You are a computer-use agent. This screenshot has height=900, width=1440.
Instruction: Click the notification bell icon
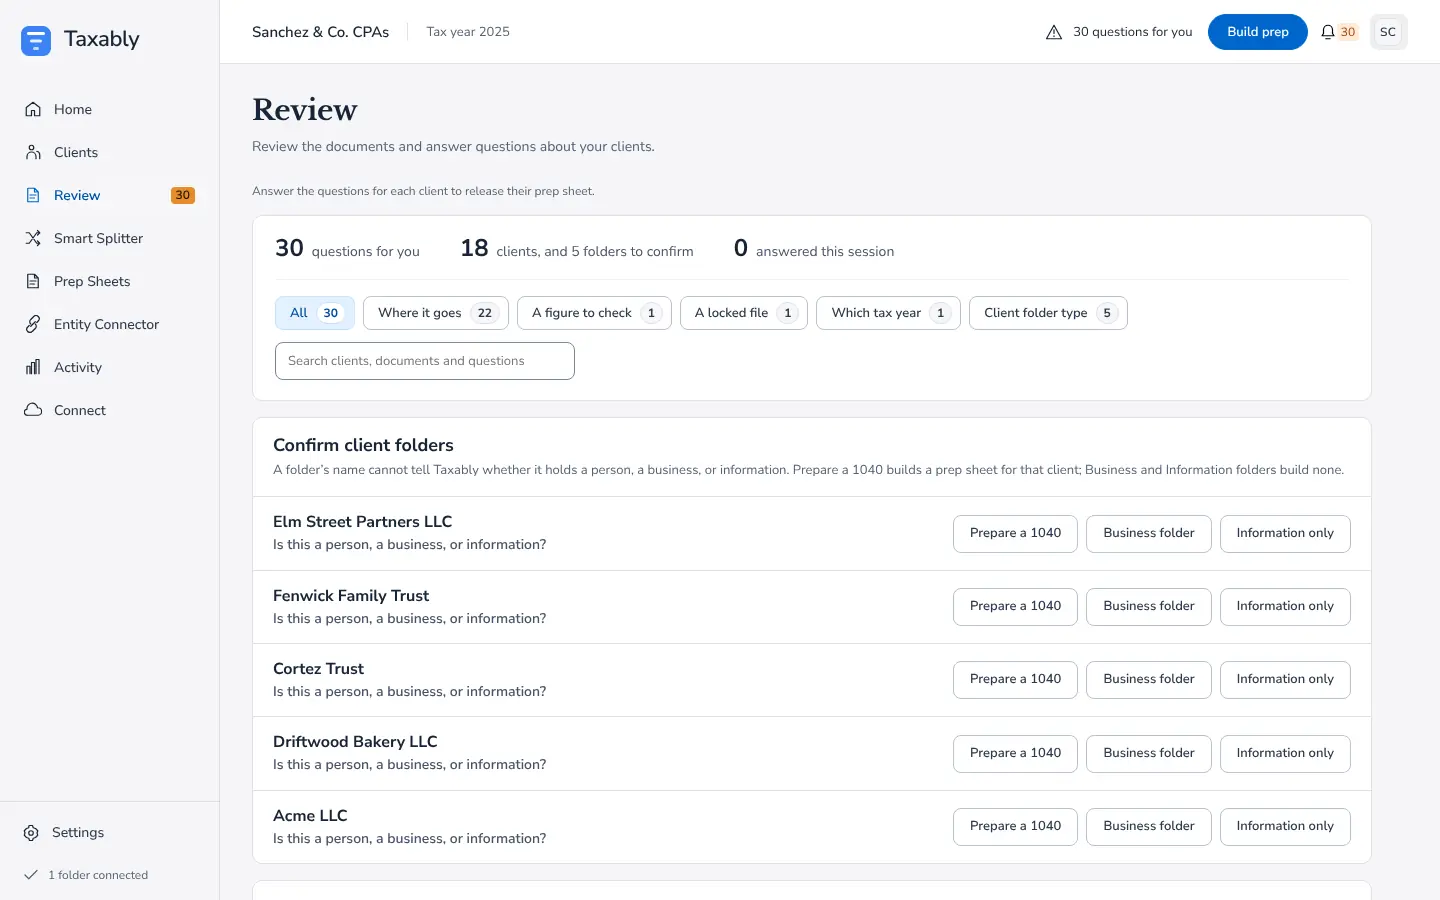[1327, 32]
